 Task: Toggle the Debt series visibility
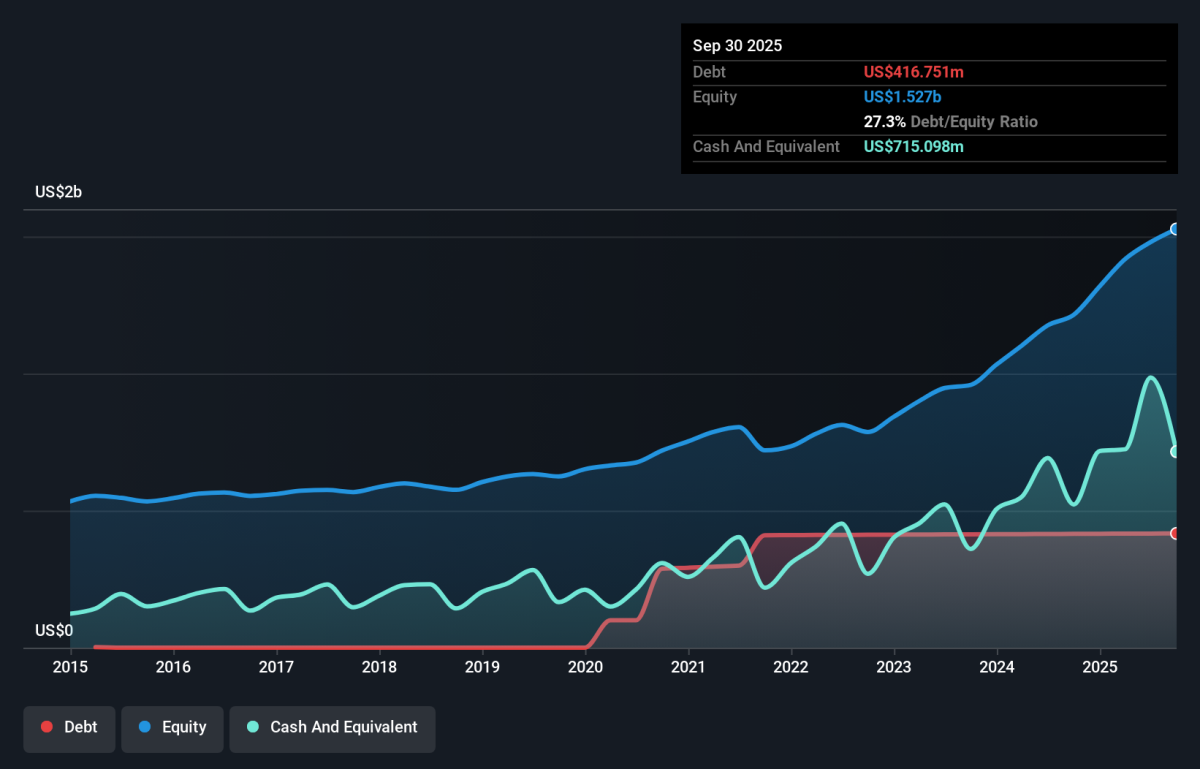(x=69, y=728)
